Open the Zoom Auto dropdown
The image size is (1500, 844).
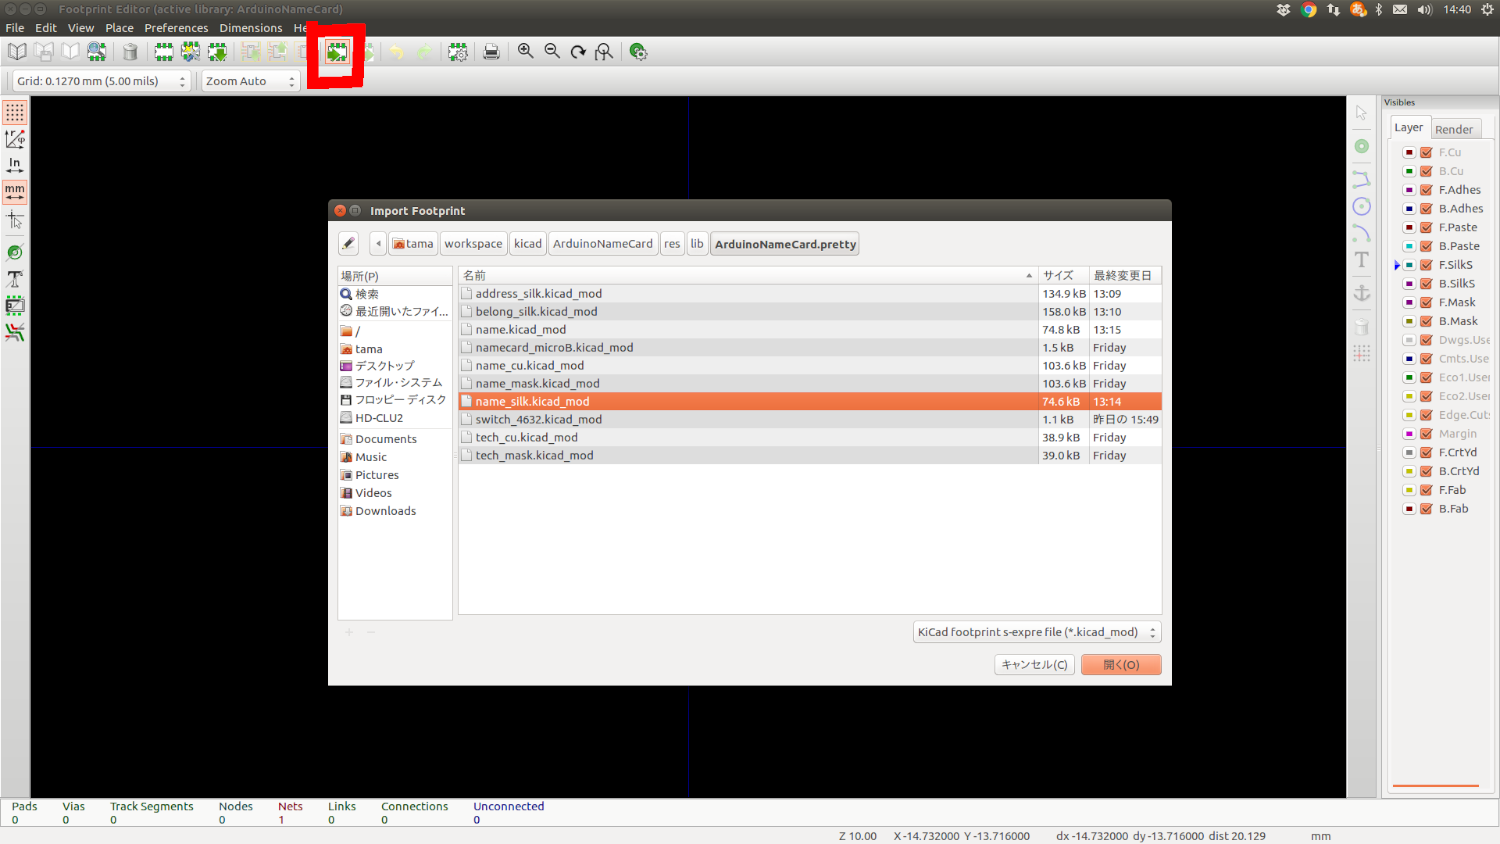(251, 81)
